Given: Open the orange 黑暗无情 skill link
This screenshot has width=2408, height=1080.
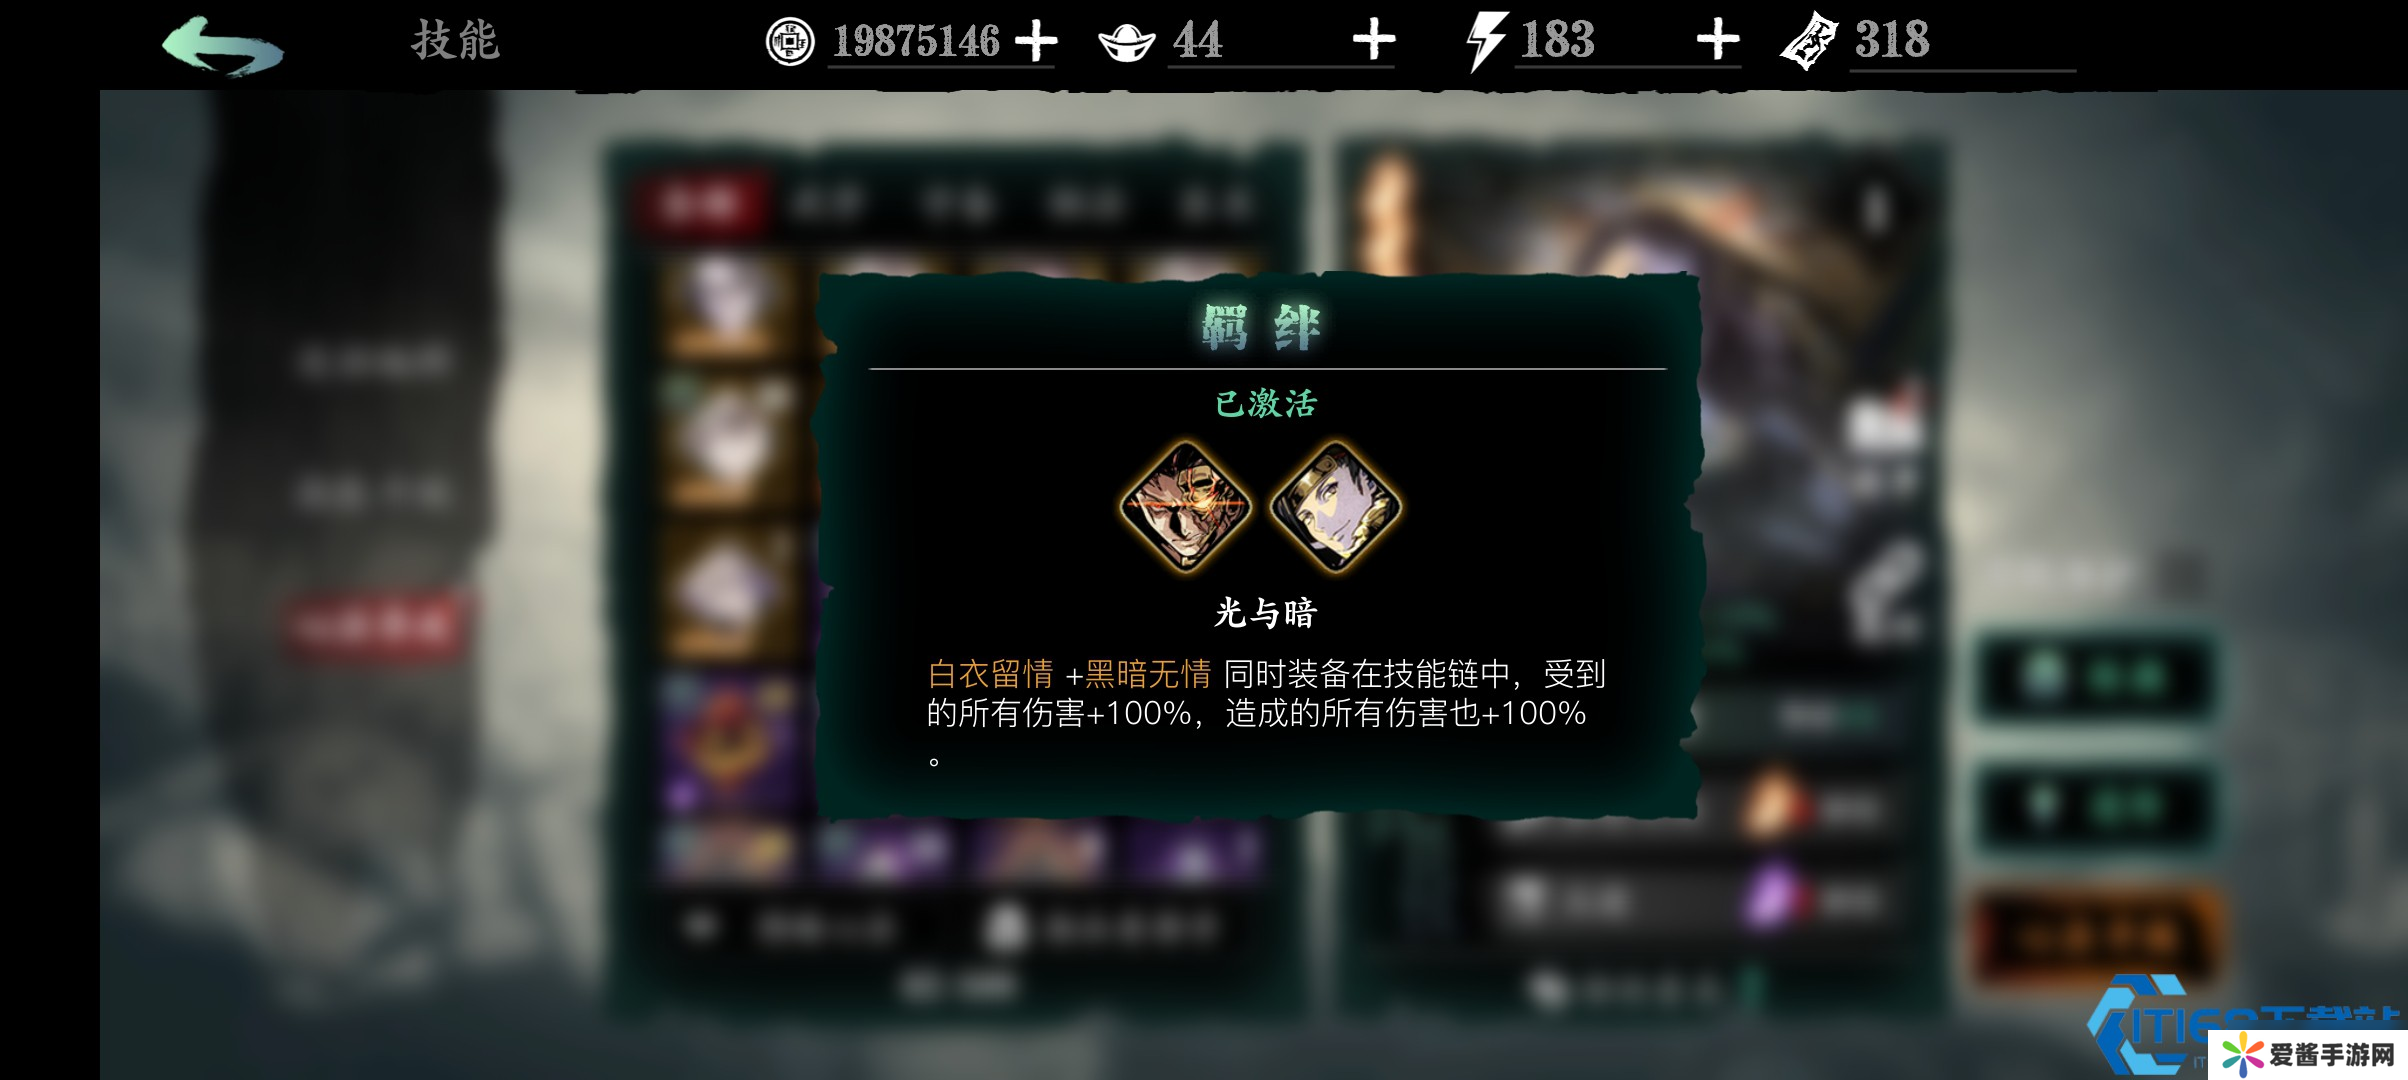Looking at the screenshot, I should tap(1148, 674).
